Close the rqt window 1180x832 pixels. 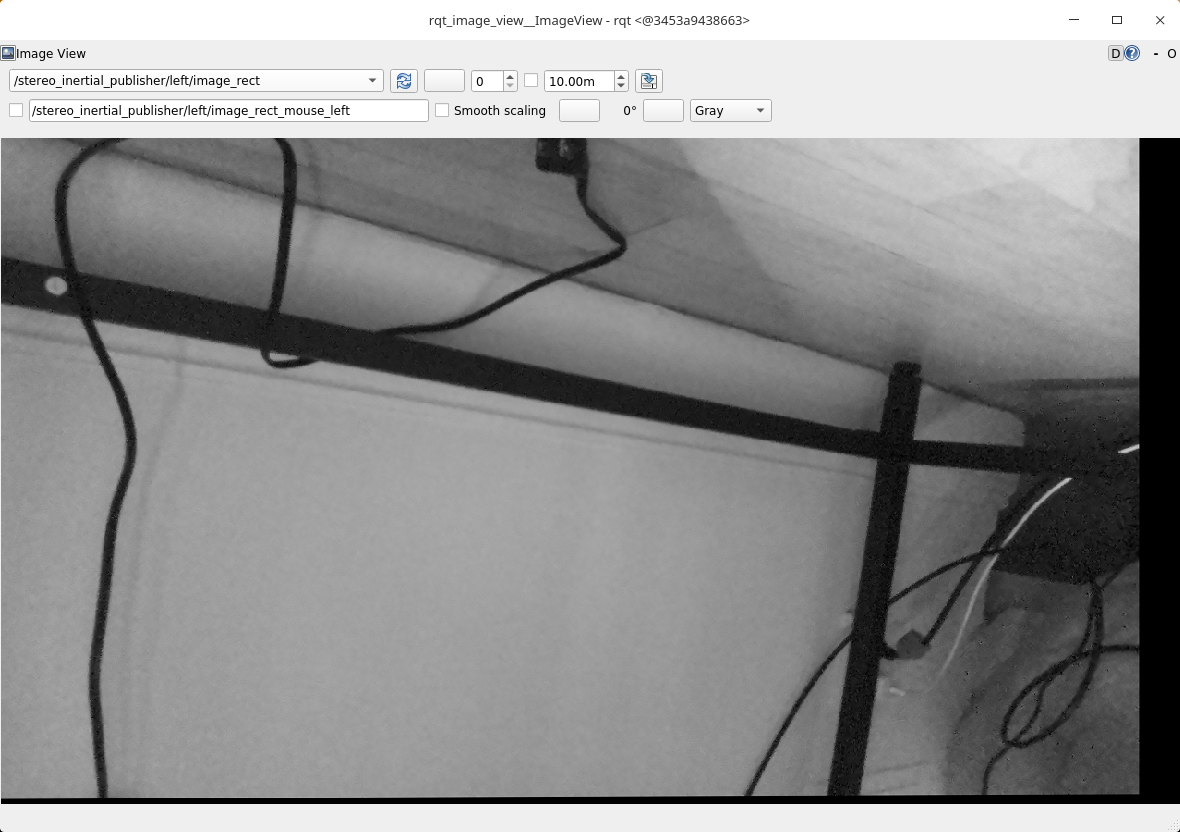pyautogui.click(x=1160, y=20)
